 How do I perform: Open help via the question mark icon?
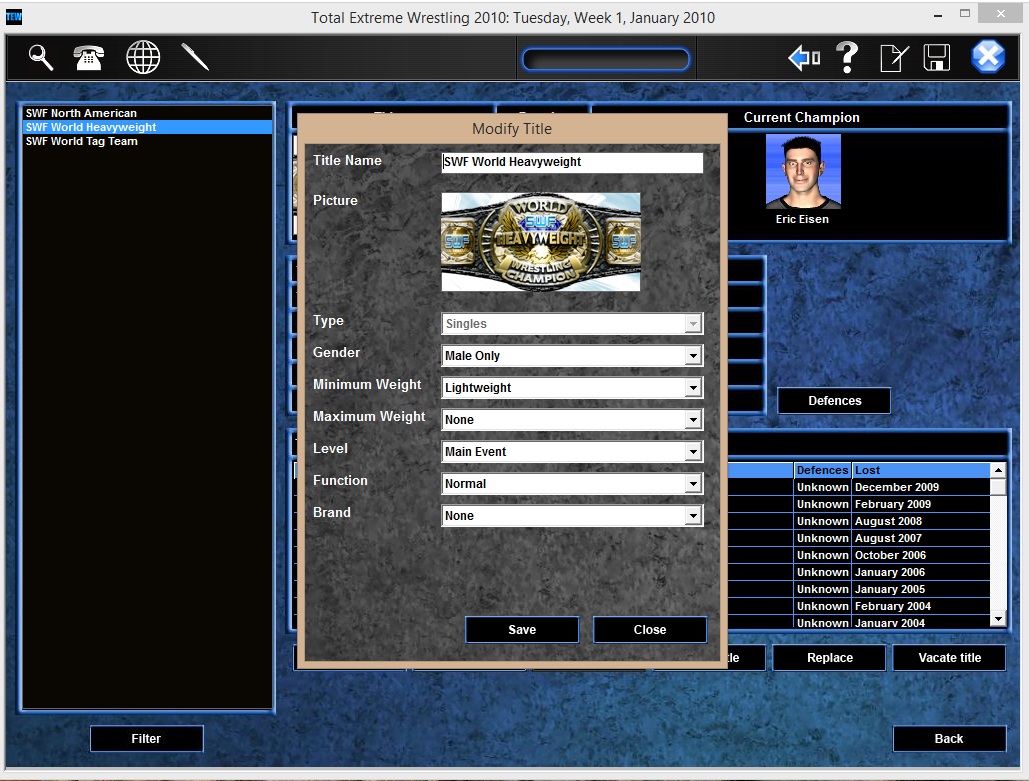[847, 57]
